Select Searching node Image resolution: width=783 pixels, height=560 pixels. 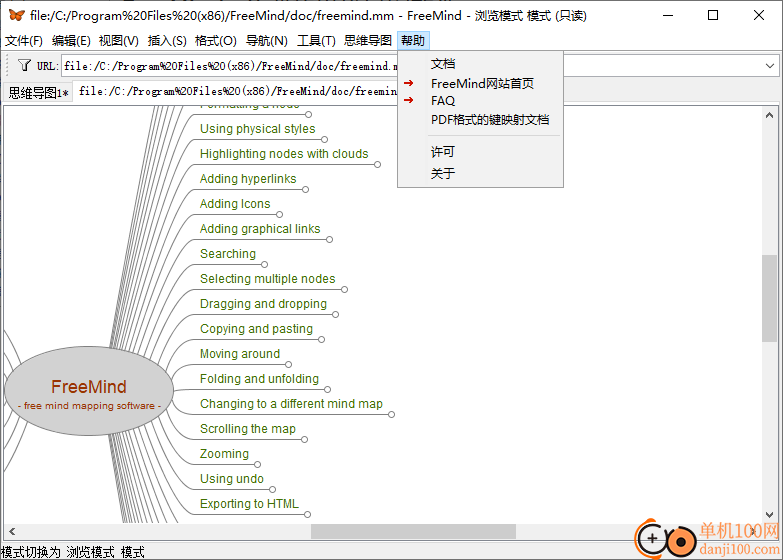(x=228, y=254)
